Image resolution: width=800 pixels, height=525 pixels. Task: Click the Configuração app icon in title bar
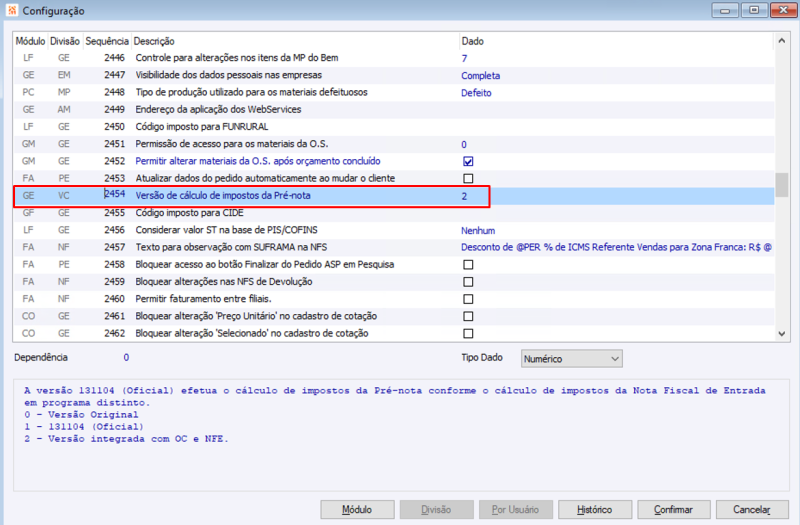pos(12,10)
